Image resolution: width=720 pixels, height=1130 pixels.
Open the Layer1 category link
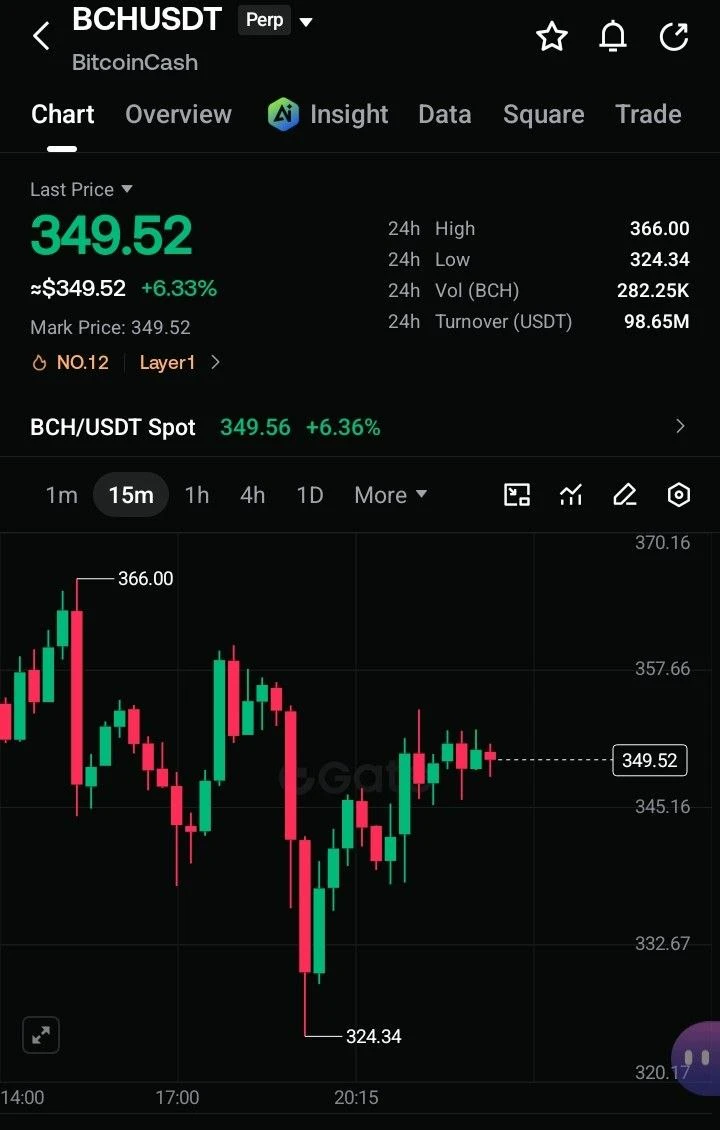click(167, 362)
